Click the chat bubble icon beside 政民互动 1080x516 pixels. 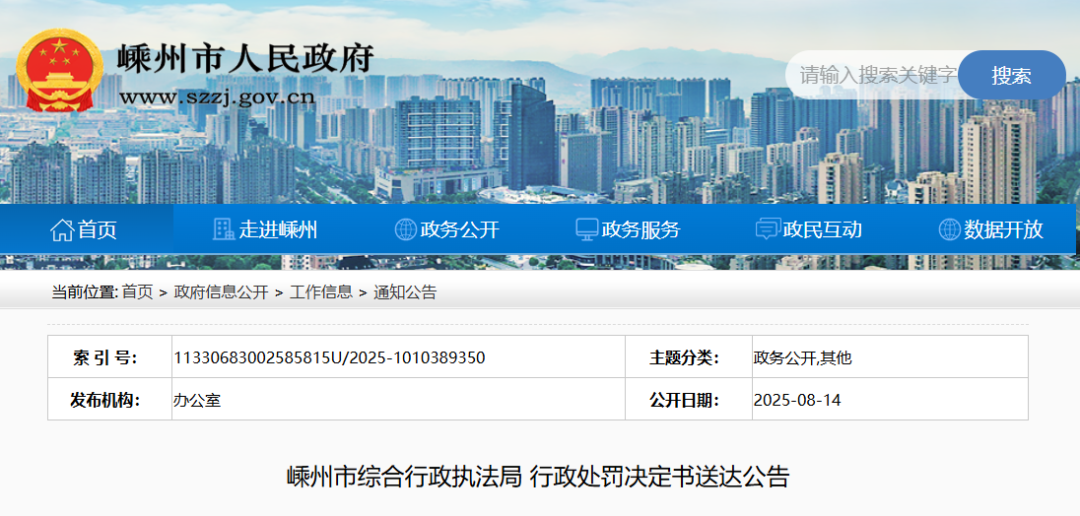click(768, 230)
